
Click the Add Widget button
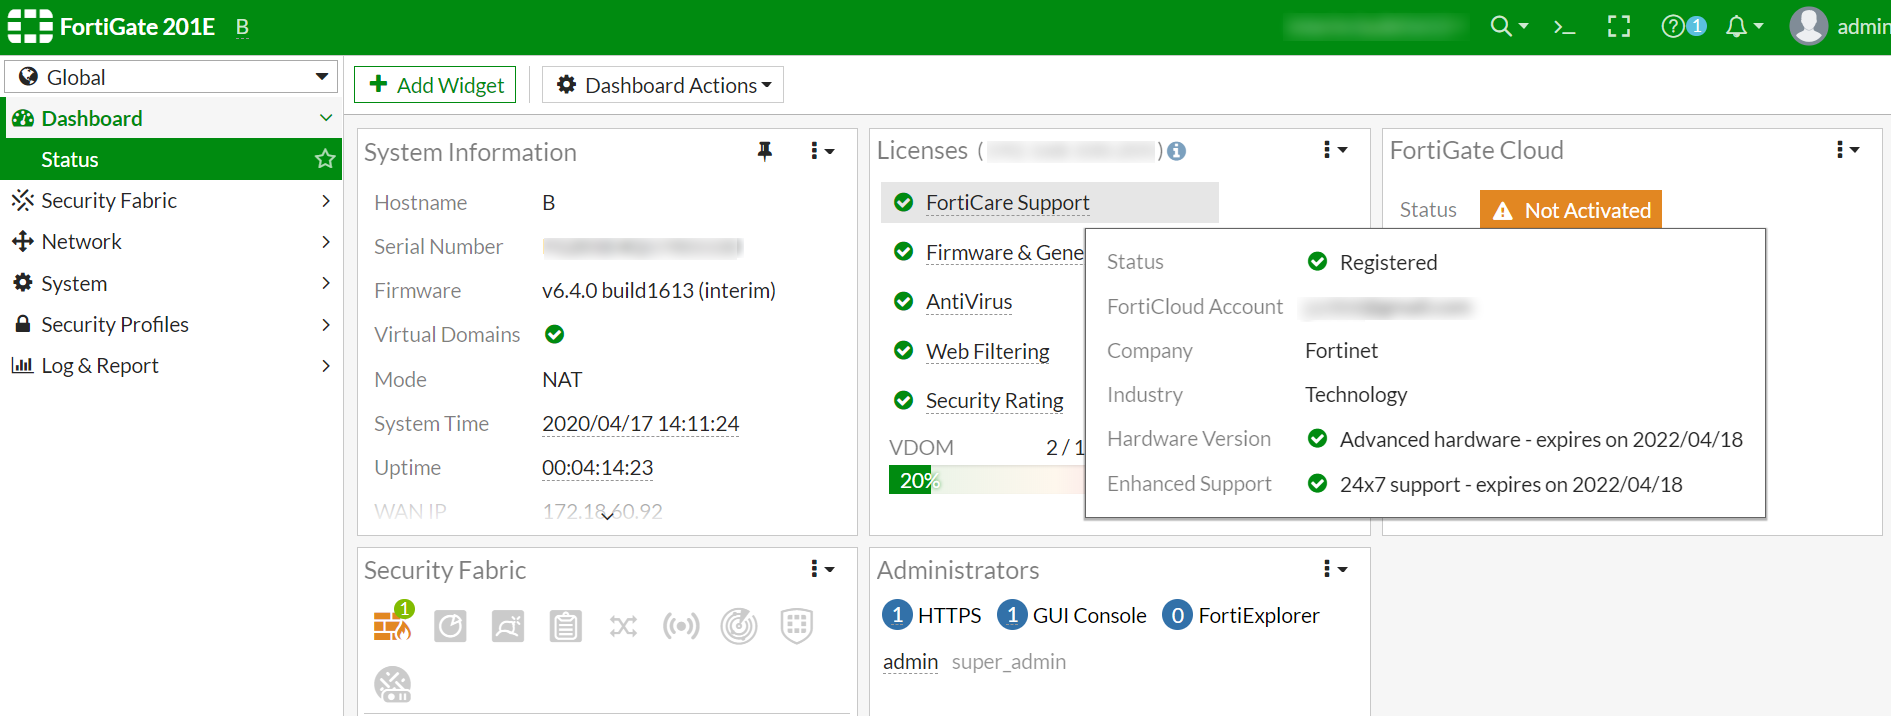click(435, 85)
